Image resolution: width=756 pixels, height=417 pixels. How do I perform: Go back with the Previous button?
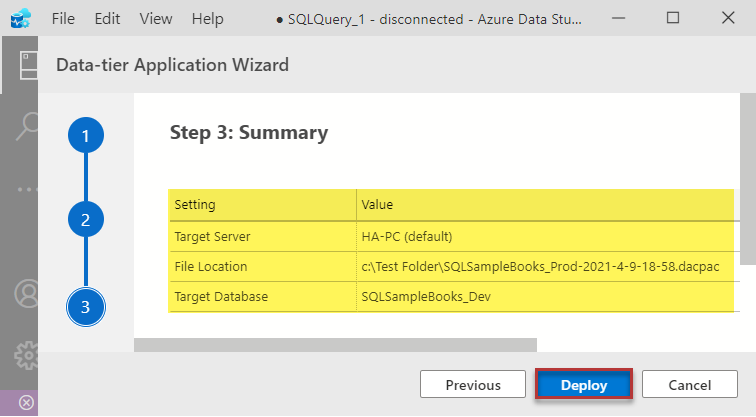tap(473, 385)
